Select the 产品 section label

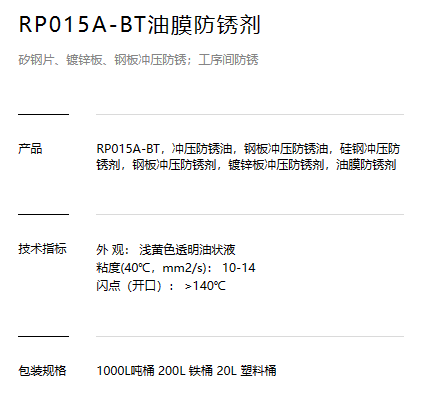point(30,149)
